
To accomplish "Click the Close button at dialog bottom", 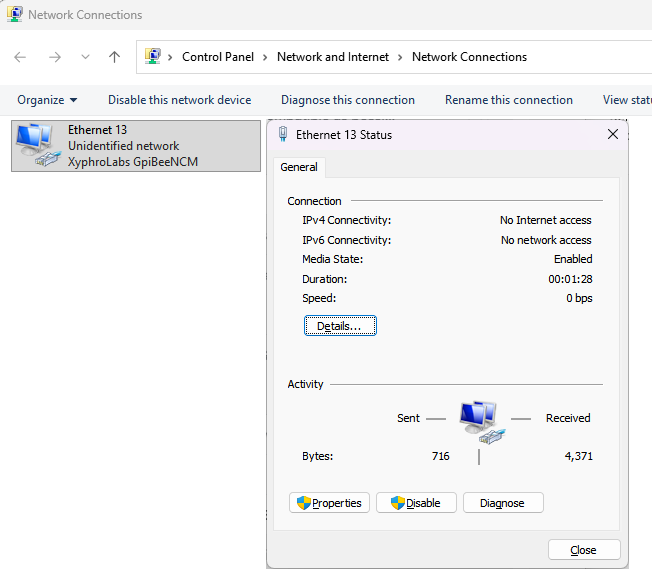I will coord(584,550).
